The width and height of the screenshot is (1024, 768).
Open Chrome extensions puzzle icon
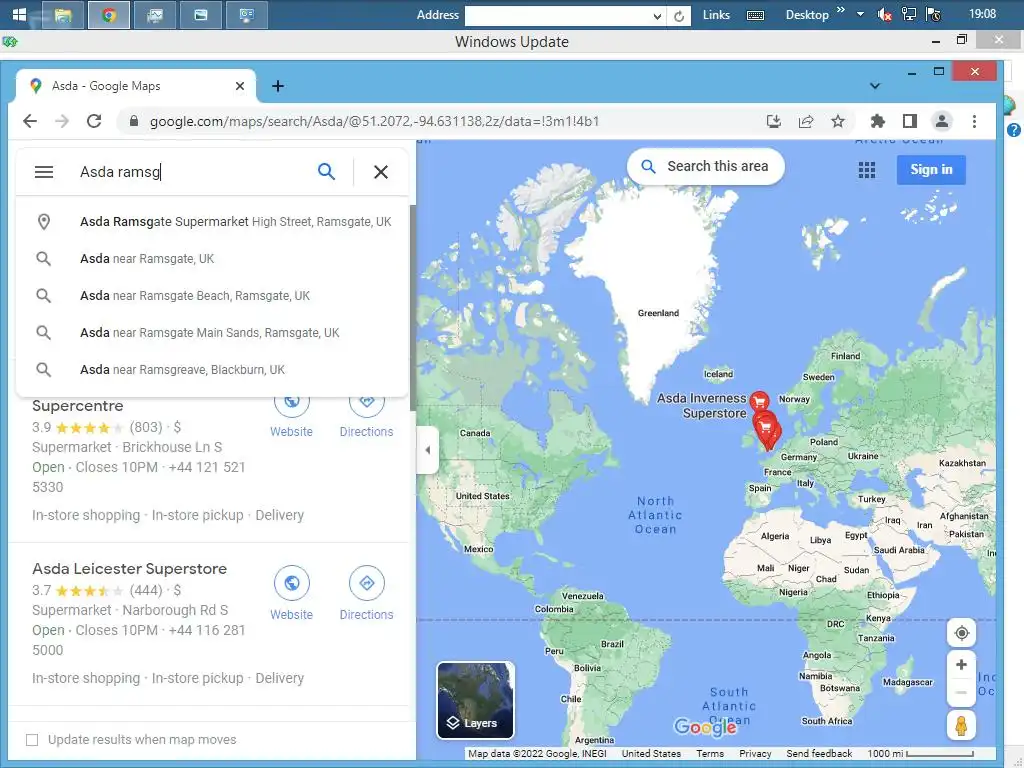pos(878,121)
